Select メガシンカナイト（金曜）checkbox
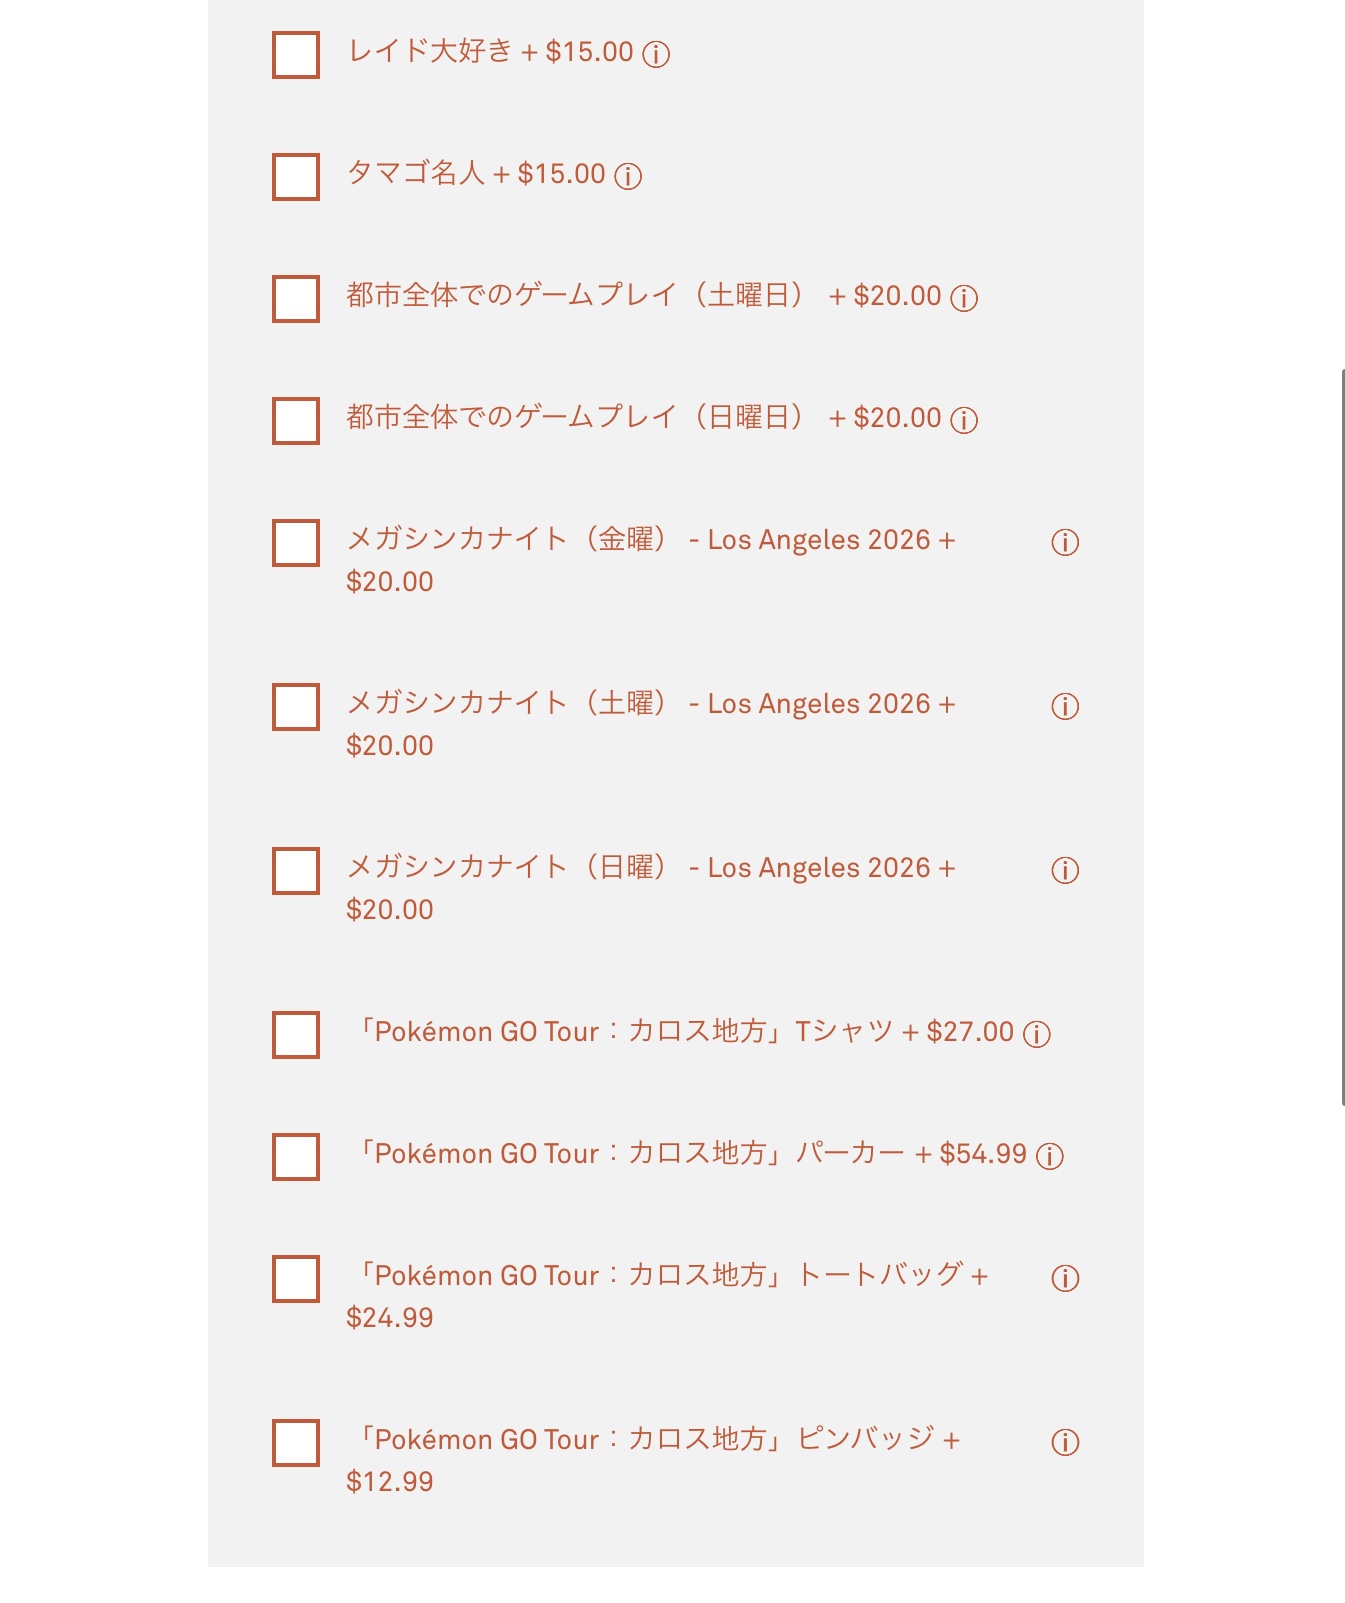Viewport: 1345px width, 1603px height. click(296, 543)
